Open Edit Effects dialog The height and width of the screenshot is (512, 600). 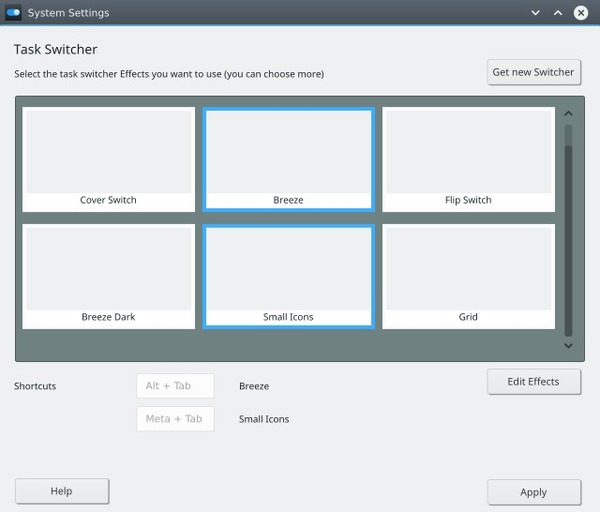tap(533, 382)
